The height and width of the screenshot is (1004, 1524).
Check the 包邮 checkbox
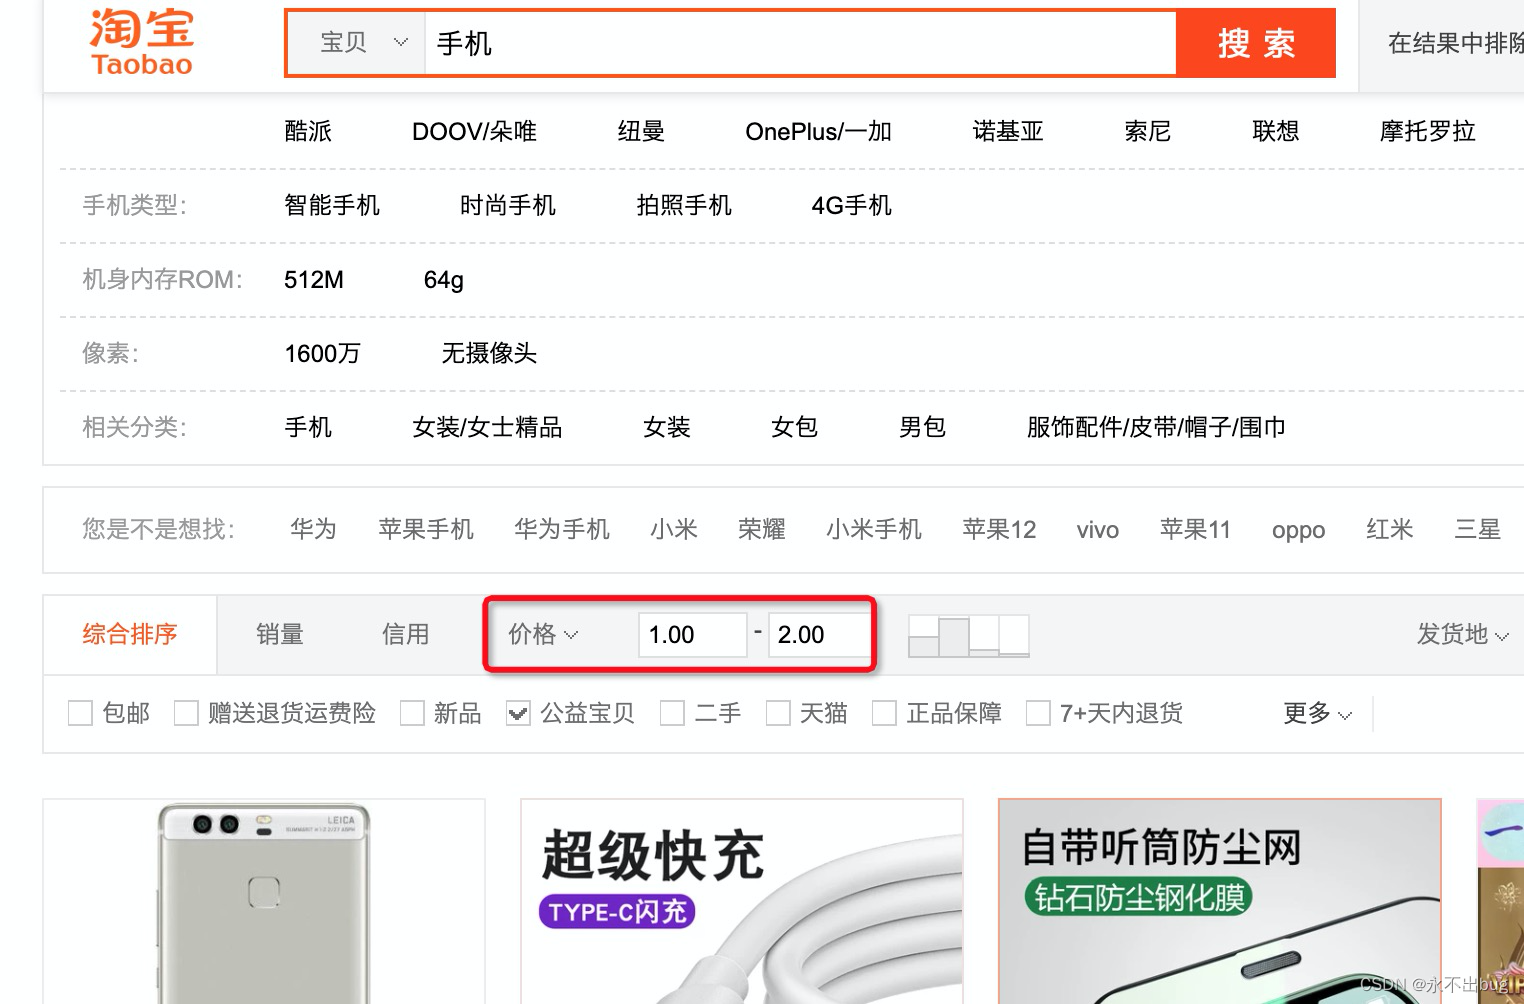pyautogui.click(x=80, y=713)
